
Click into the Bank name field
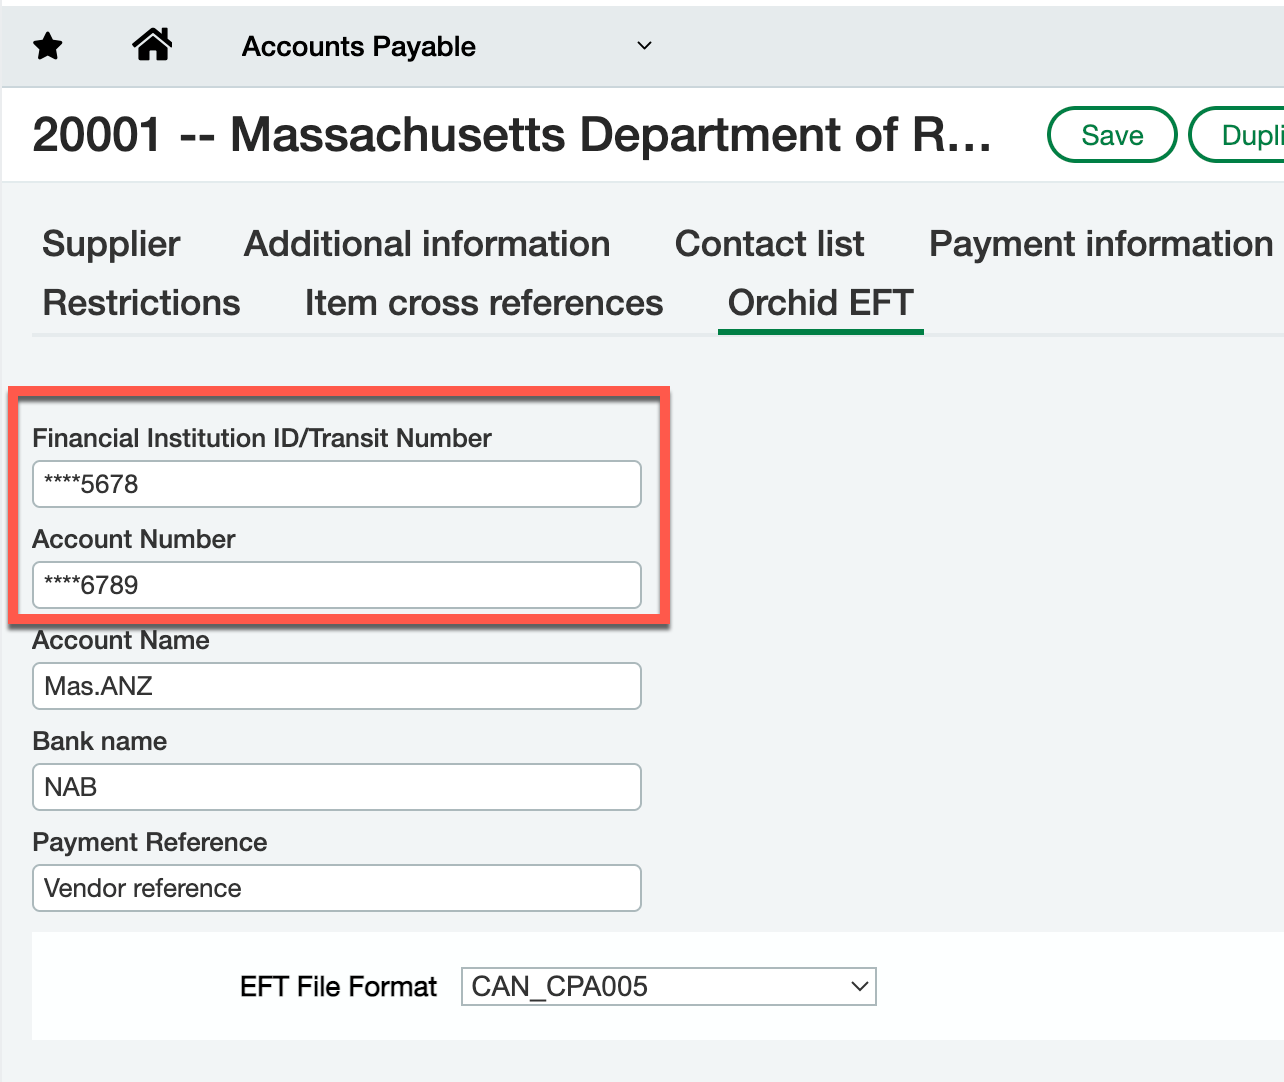pyautogui.click(x=336, y=788)
